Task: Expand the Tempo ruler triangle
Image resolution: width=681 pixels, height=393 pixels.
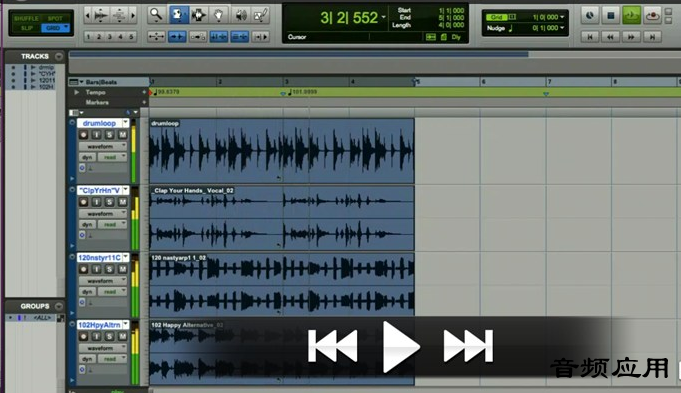Action: point(77,92)
